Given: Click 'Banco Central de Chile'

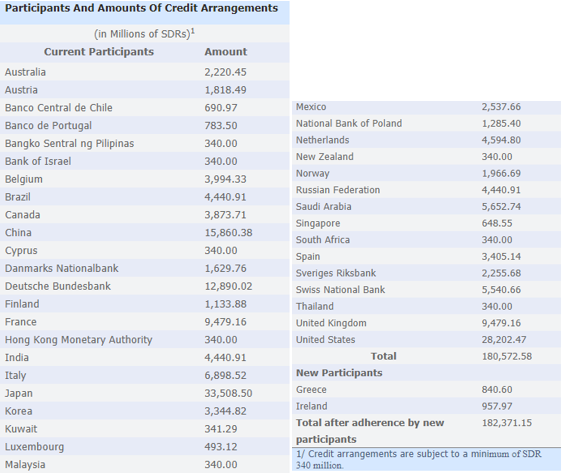Looking at the screenshot, I should click(x=59, y=108).
